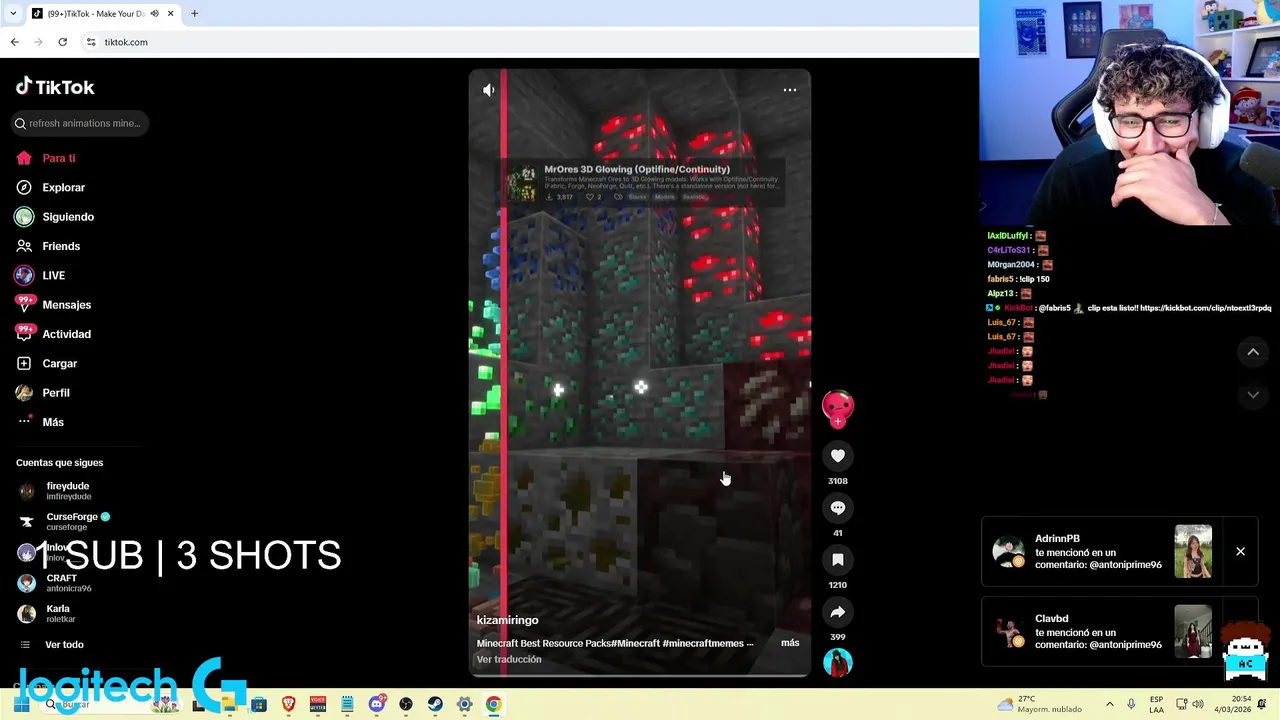The image size is (1280, 720).
Task: Click 'Ver traducción' under the caption
Action: coord(509,659)
